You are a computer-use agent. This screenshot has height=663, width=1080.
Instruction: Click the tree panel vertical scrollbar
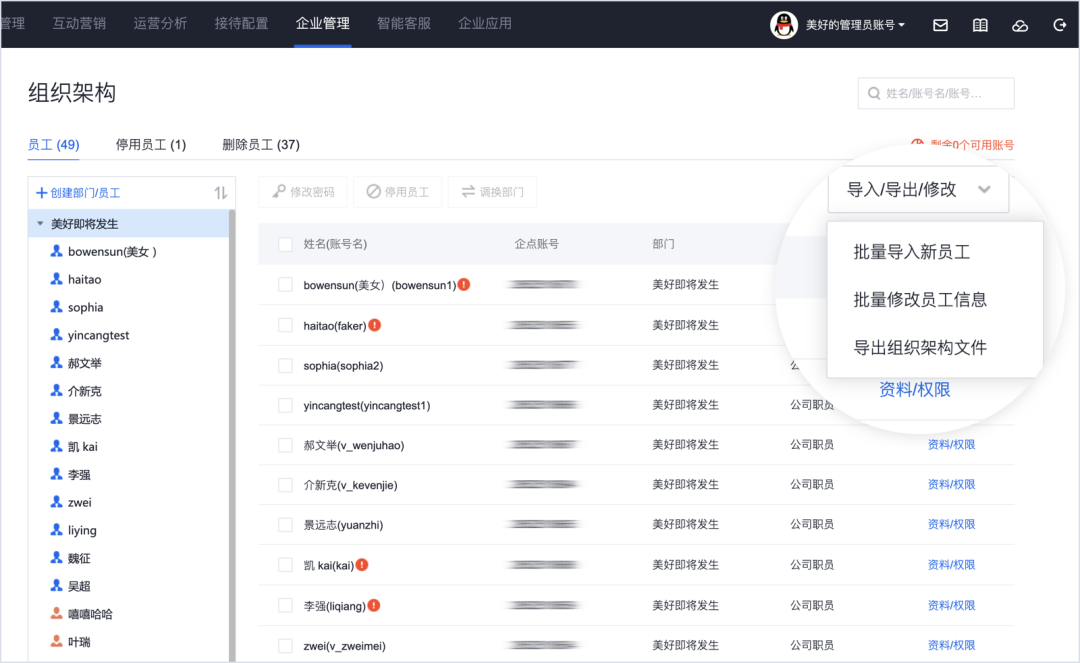coord(232,435)
